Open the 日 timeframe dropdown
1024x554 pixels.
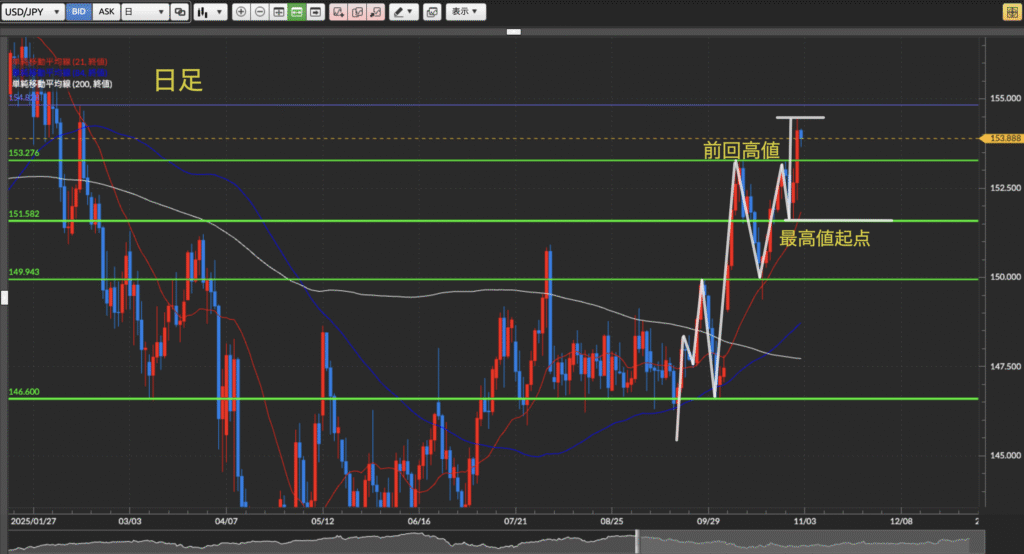pyautogui.click(x=144, y=12)
